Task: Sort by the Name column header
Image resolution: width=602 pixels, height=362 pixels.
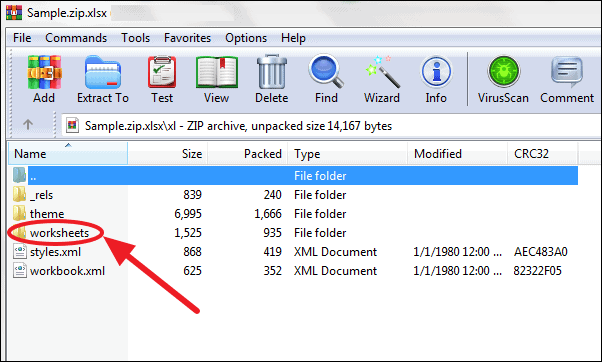Action: (68, 154)
